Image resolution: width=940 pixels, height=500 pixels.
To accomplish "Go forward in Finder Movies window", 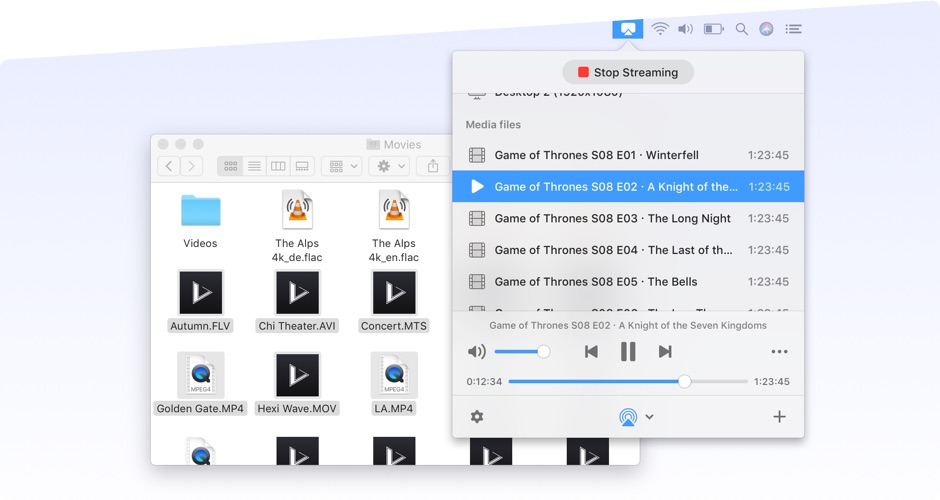I will coord(191,166).
